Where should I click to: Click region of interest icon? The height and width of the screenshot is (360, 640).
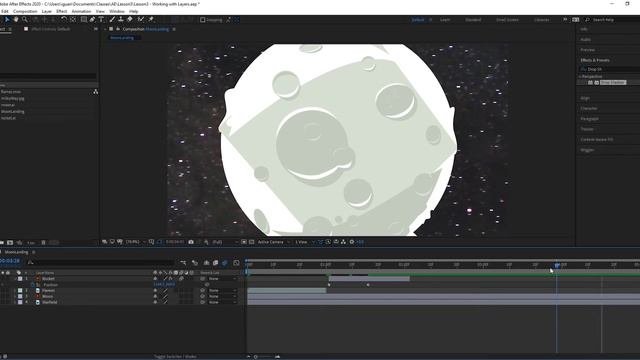[x=244, y=242]
